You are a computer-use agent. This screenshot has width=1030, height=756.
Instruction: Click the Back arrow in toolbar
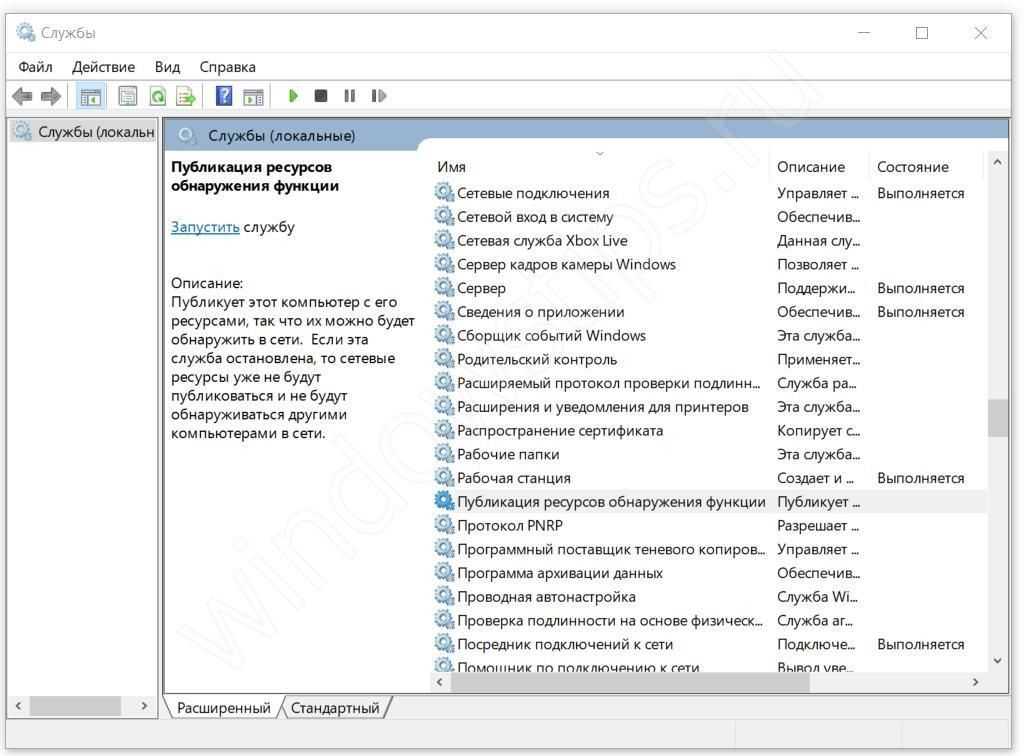tap(21, 96)
